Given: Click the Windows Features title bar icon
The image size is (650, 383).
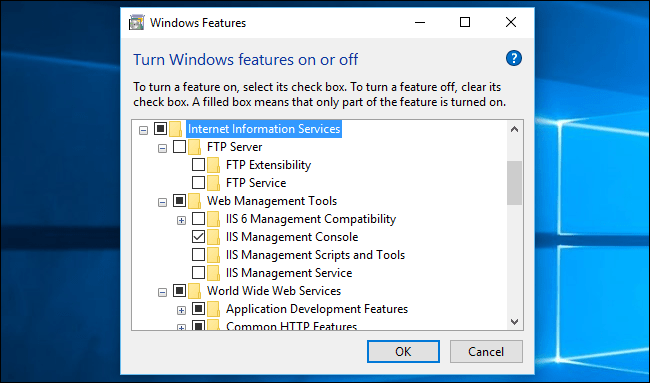Looking at the screenshot, I should [136, 22].
